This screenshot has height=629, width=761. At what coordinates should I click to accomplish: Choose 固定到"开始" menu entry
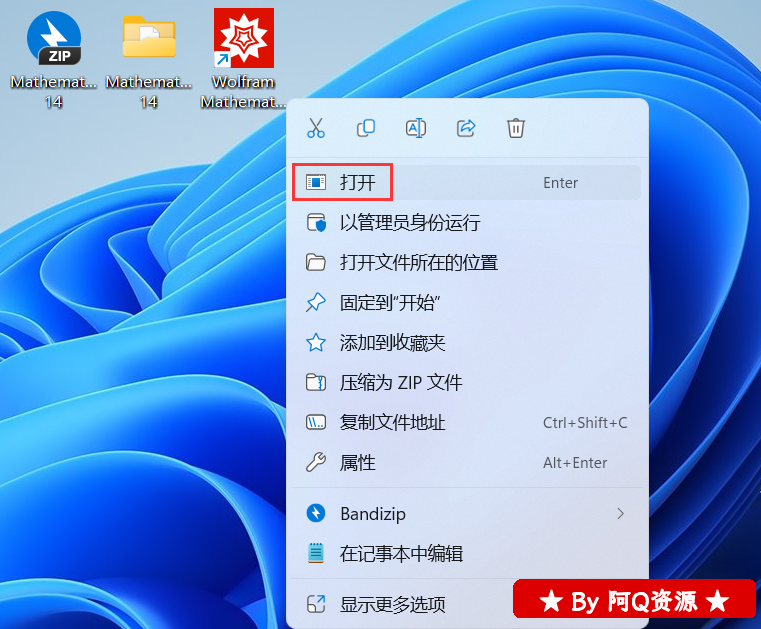[466, 303]
